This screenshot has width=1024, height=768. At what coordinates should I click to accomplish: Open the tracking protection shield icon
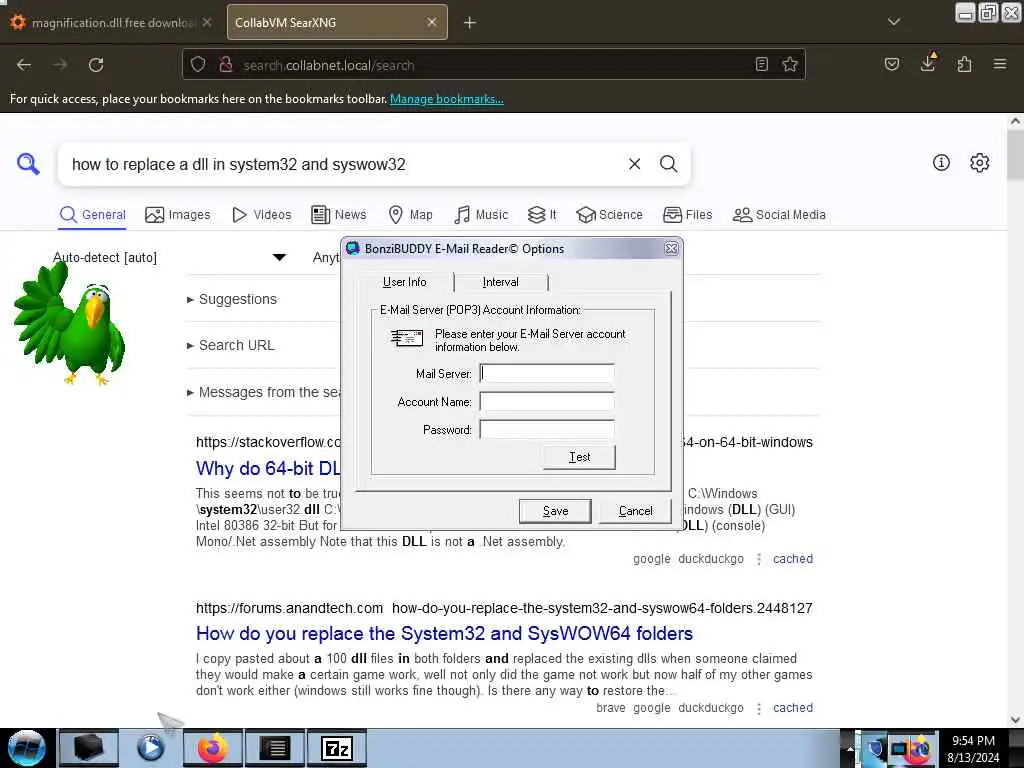[x=198, y=64]
